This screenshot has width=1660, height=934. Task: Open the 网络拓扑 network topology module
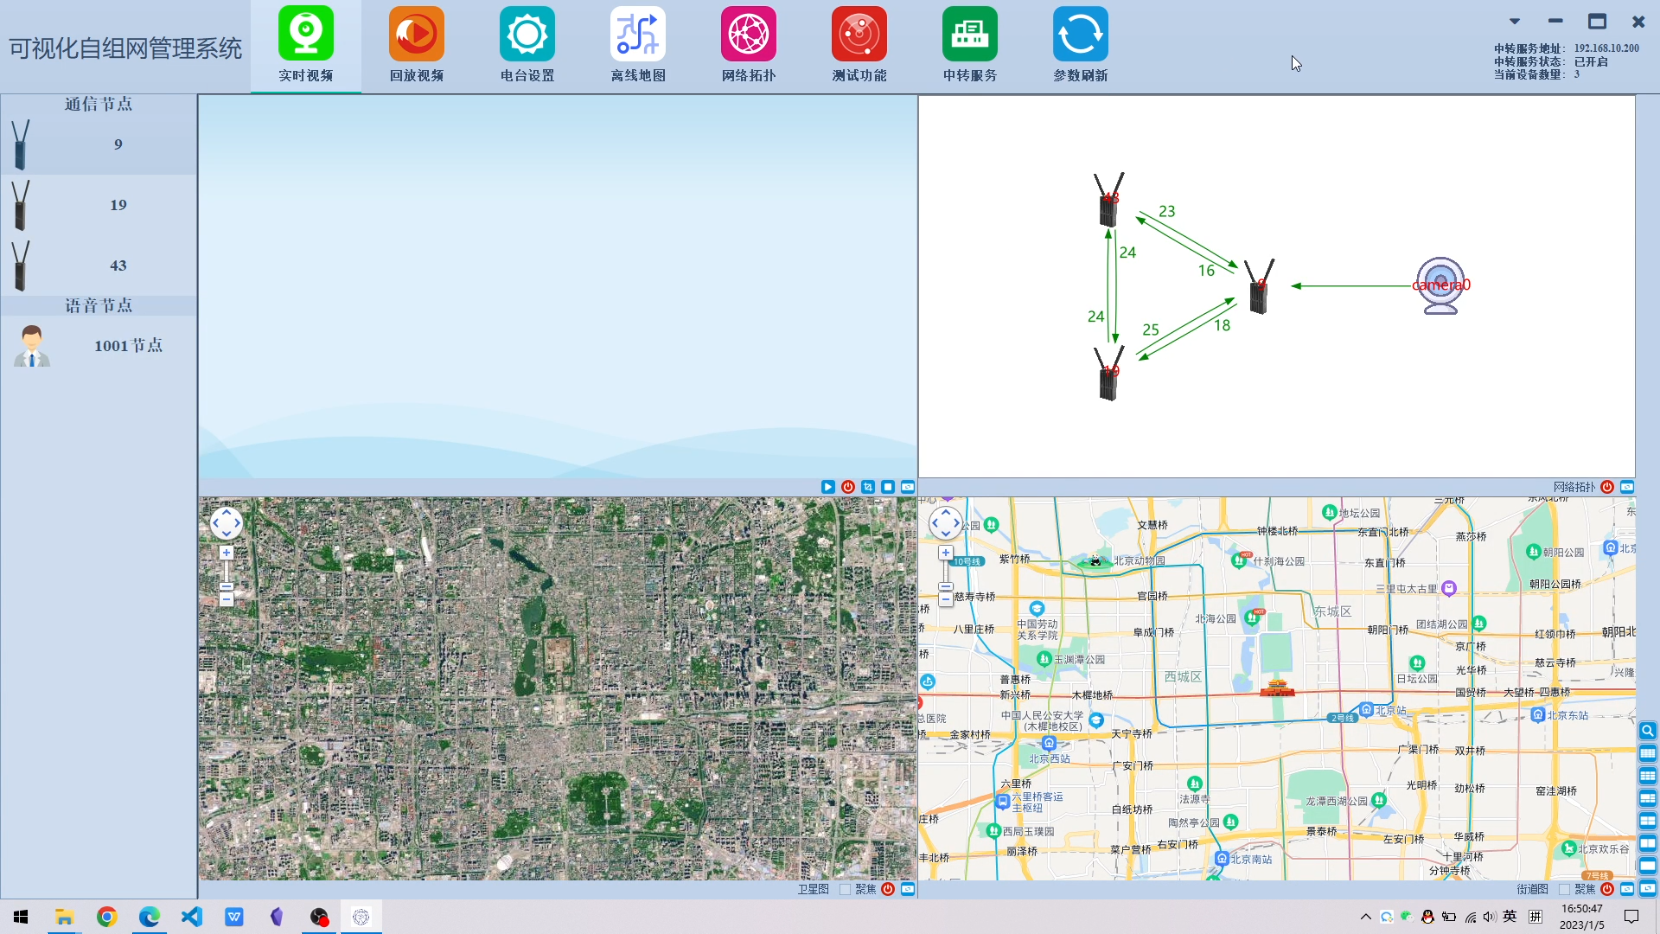coord(749,46)
